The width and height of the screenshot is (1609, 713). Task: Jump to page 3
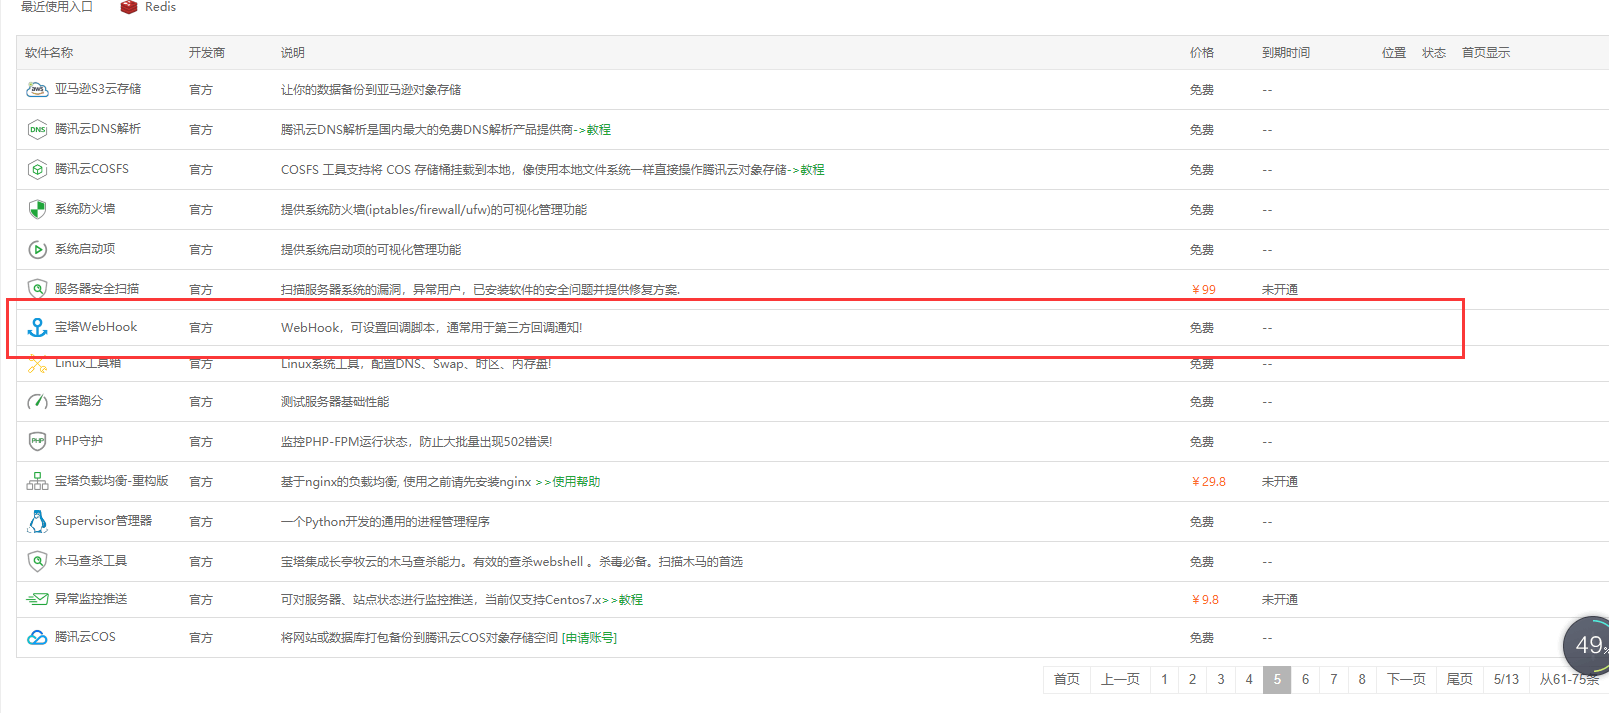coord(1220,679)
